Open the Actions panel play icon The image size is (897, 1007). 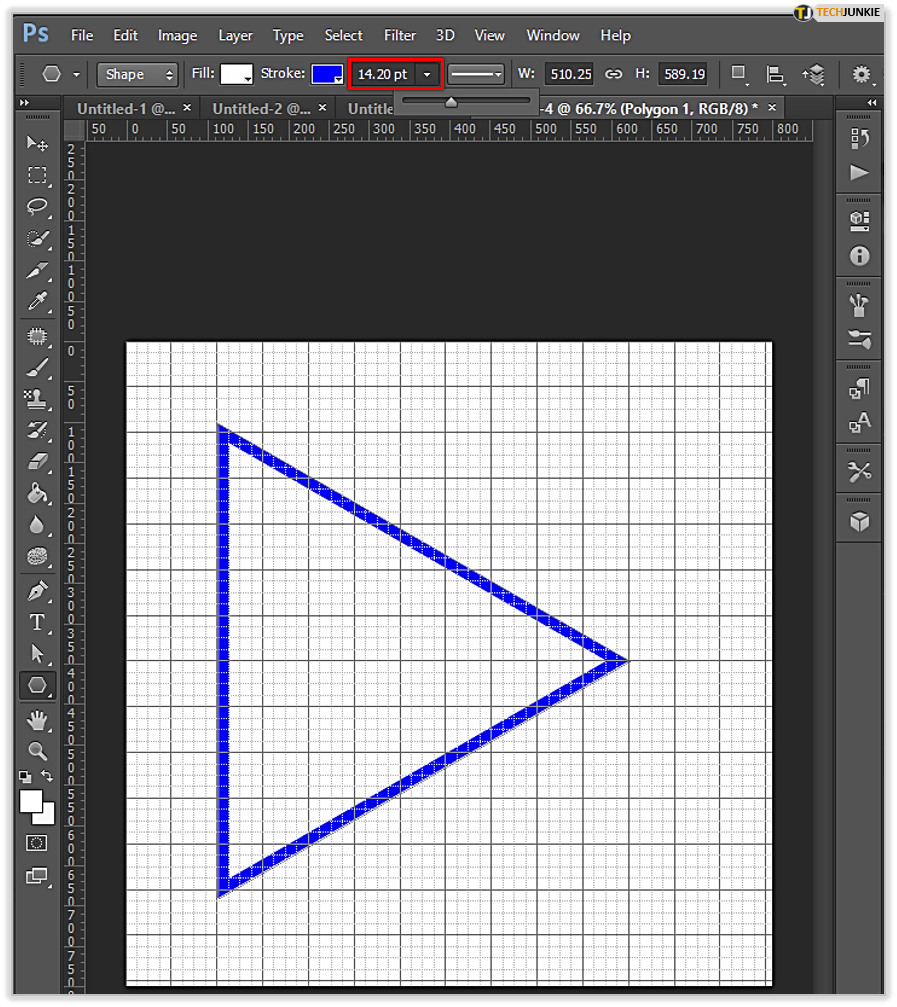coord(859,173)
